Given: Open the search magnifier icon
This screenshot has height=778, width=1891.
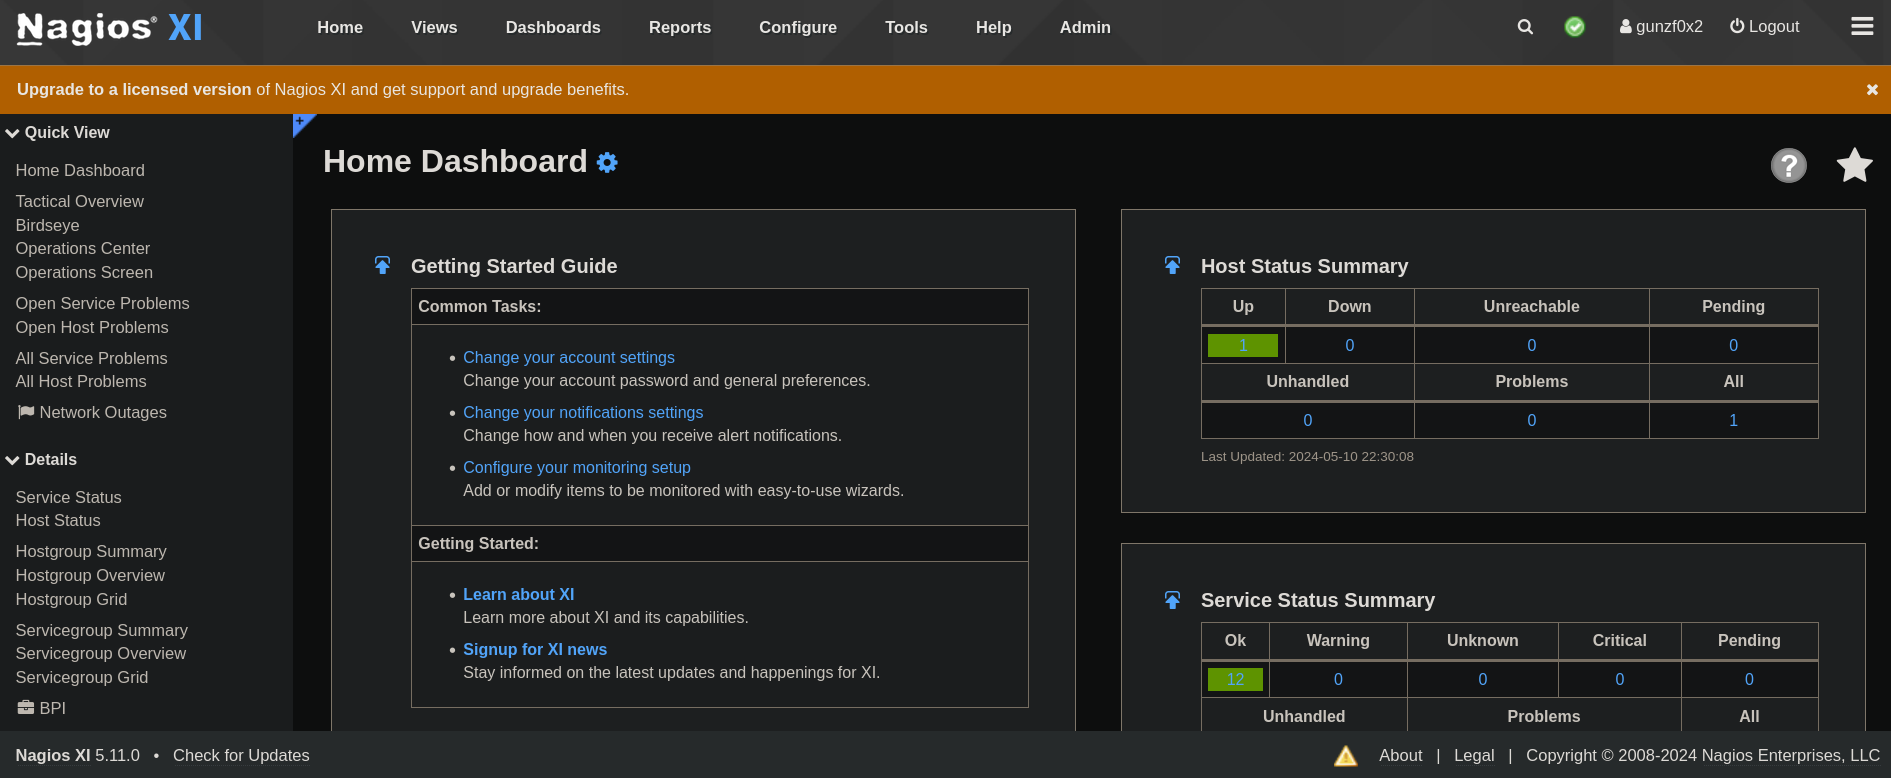Looking at the screenshot, I should 1525,27.
